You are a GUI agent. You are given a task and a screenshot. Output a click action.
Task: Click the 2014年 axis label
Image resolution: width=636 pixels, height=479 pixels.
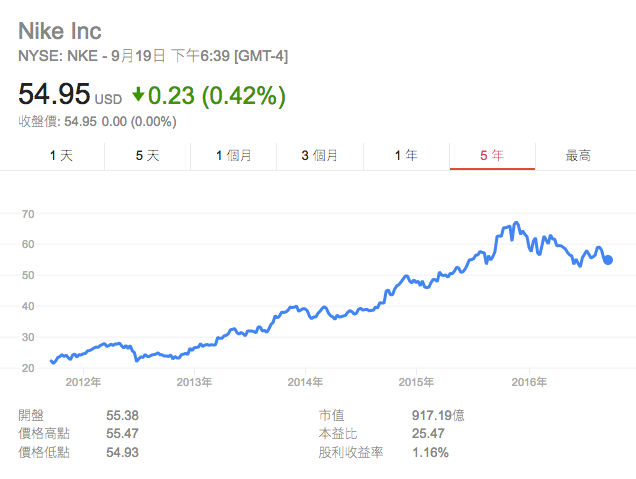pyautogui.click(x=305, y=382)
